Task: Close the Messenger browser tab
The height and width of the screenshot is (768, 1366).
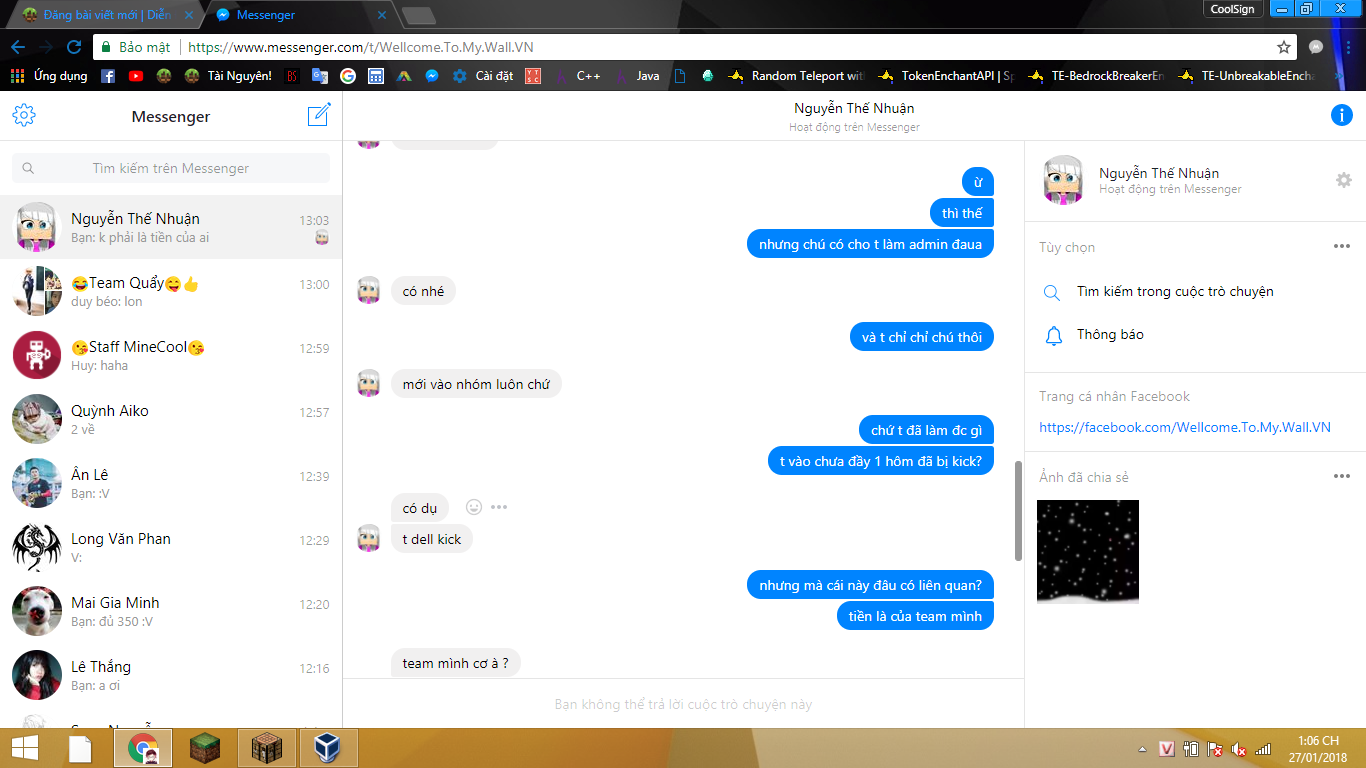Action: (x=381, y=15)
